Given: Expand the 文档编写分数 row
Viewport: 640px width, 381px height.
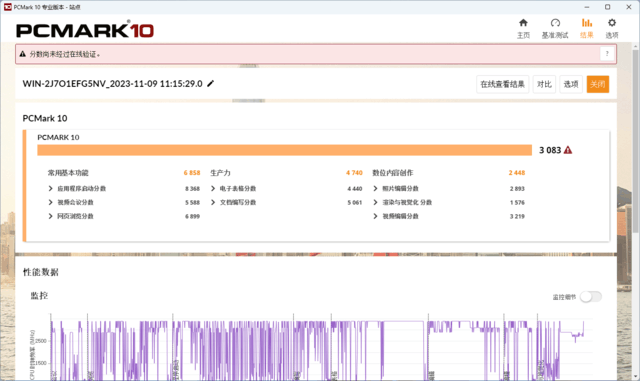Looking at the screenshot, I should point(213,202).
